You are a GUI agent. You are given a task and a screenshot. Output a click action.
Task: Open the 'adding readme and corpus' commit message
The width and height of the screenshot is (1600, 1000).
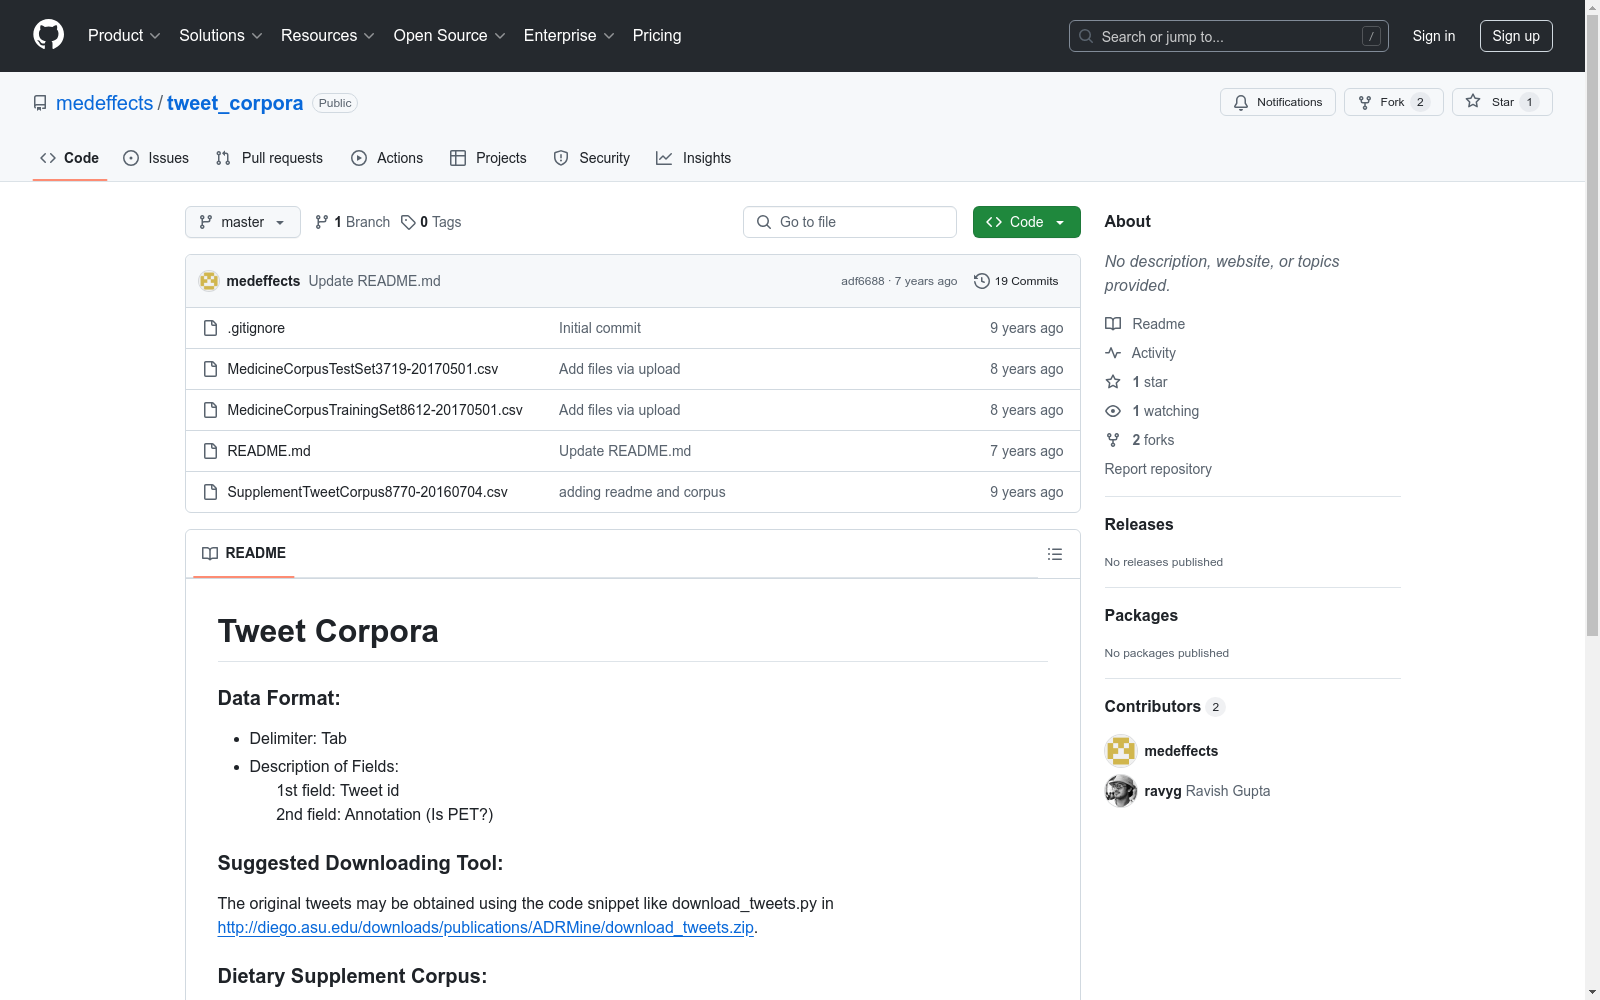point(642,492)
